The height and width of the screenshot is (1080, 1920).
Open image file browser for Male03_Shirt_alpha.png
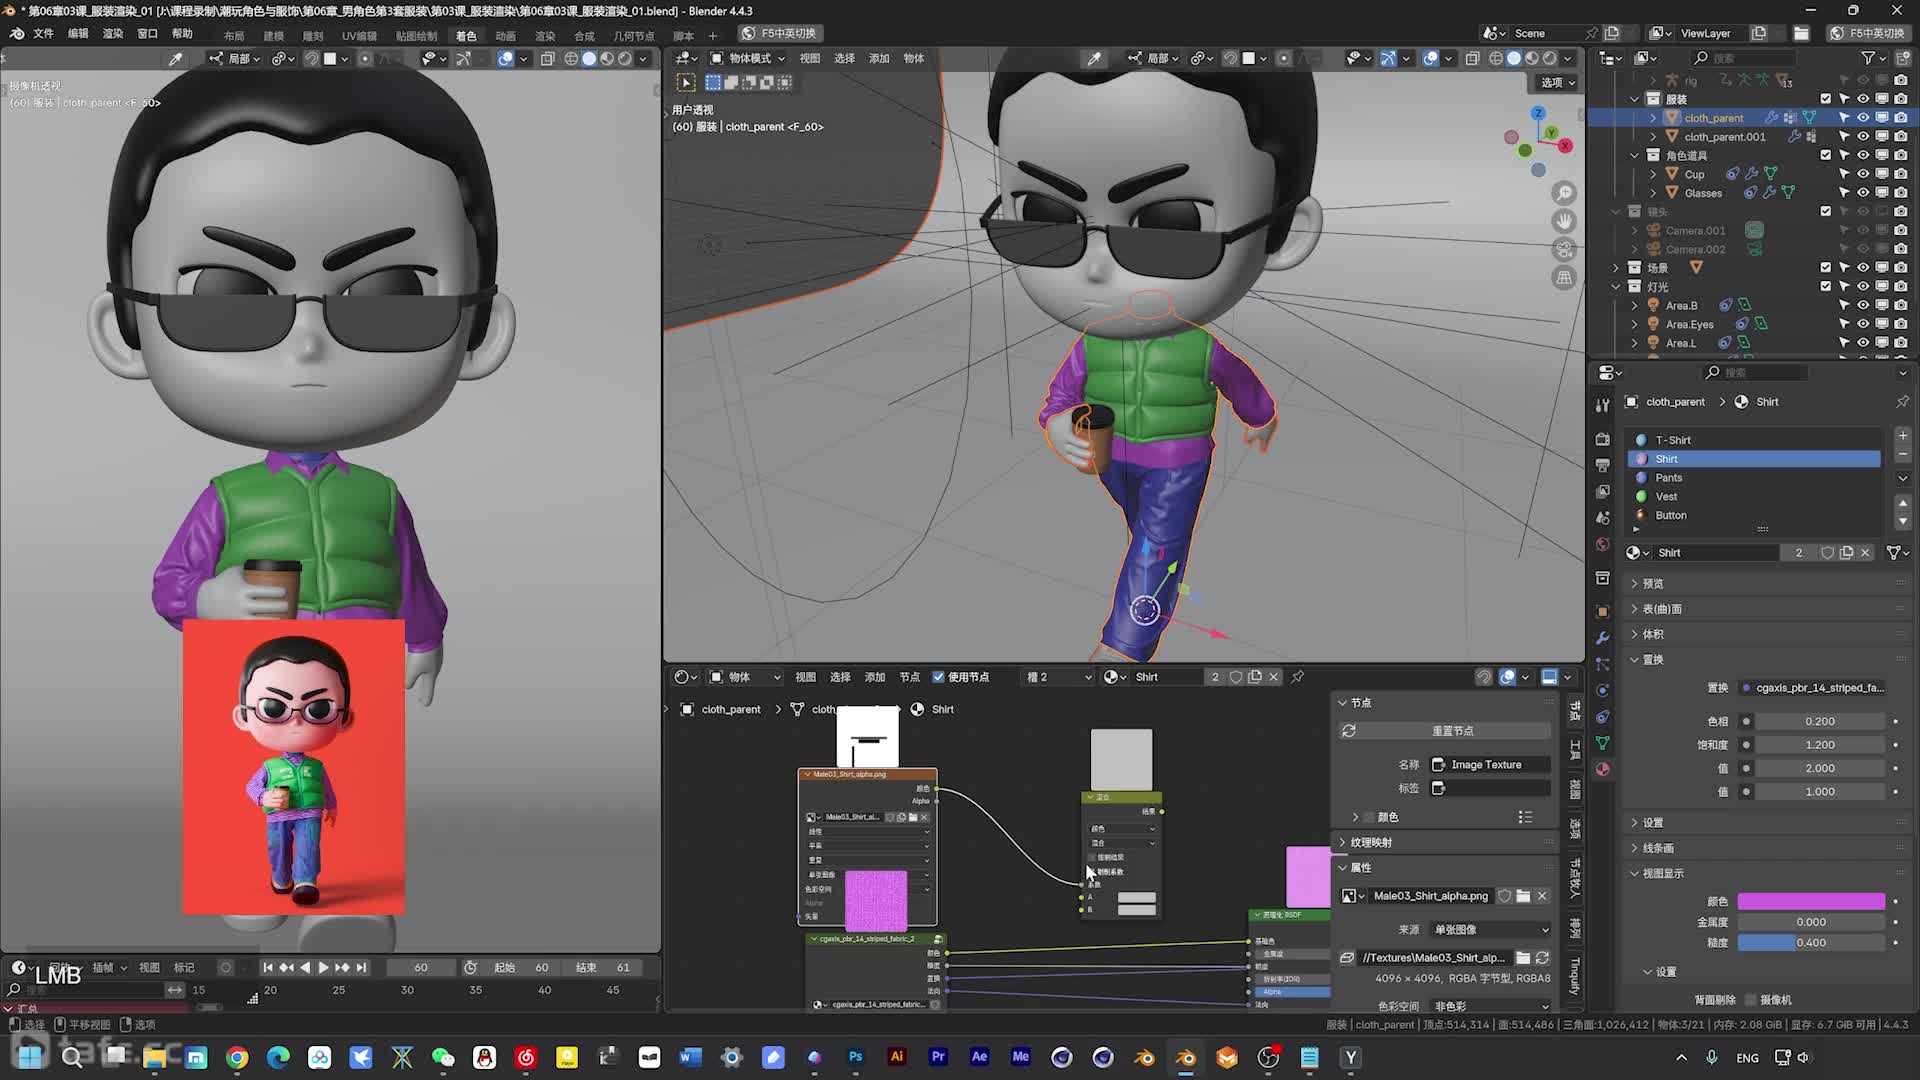tap(1523, 896)
